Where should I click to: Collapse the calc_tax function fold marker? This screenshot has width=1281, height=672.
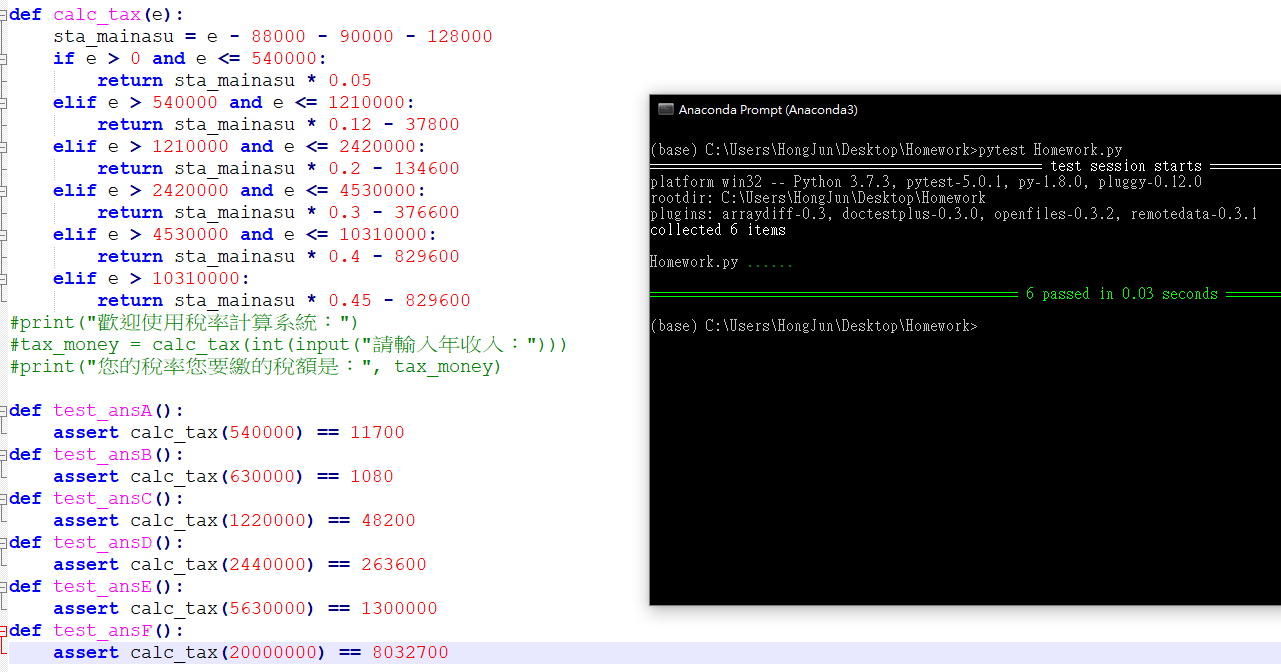click(4, 14)
